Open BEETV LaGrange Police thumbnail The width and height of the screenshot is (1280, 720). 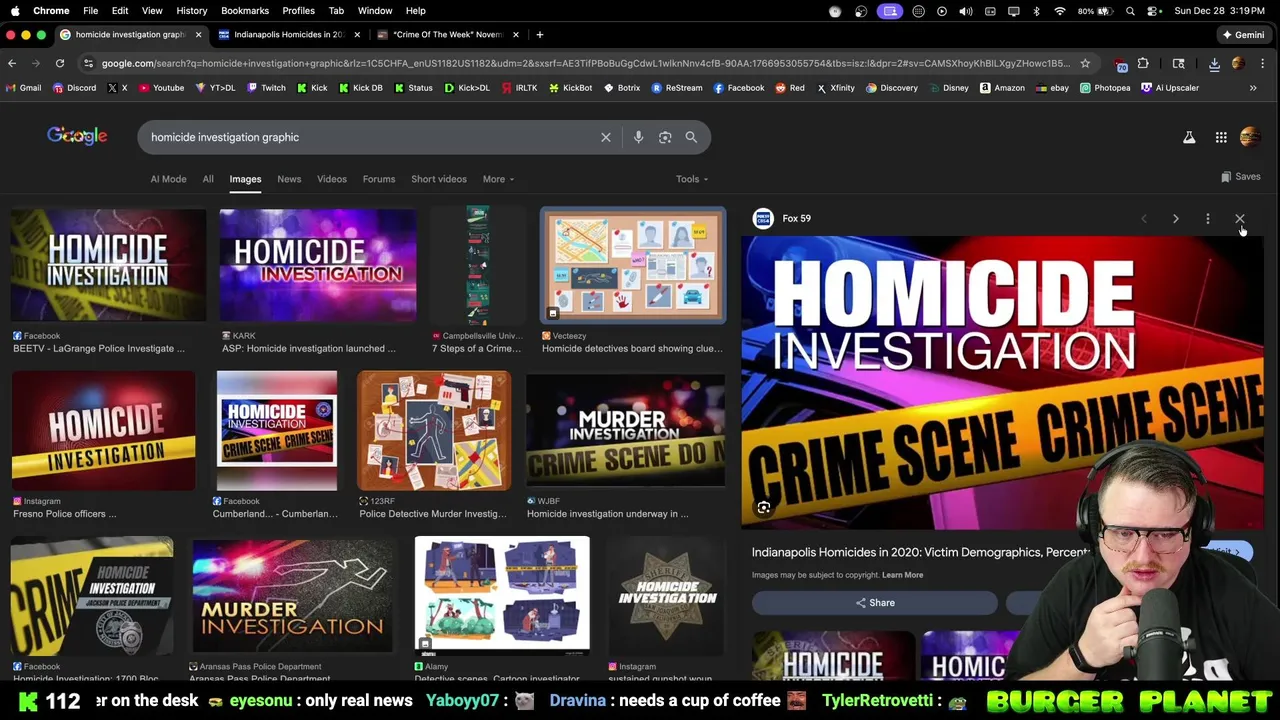[108, 265]
